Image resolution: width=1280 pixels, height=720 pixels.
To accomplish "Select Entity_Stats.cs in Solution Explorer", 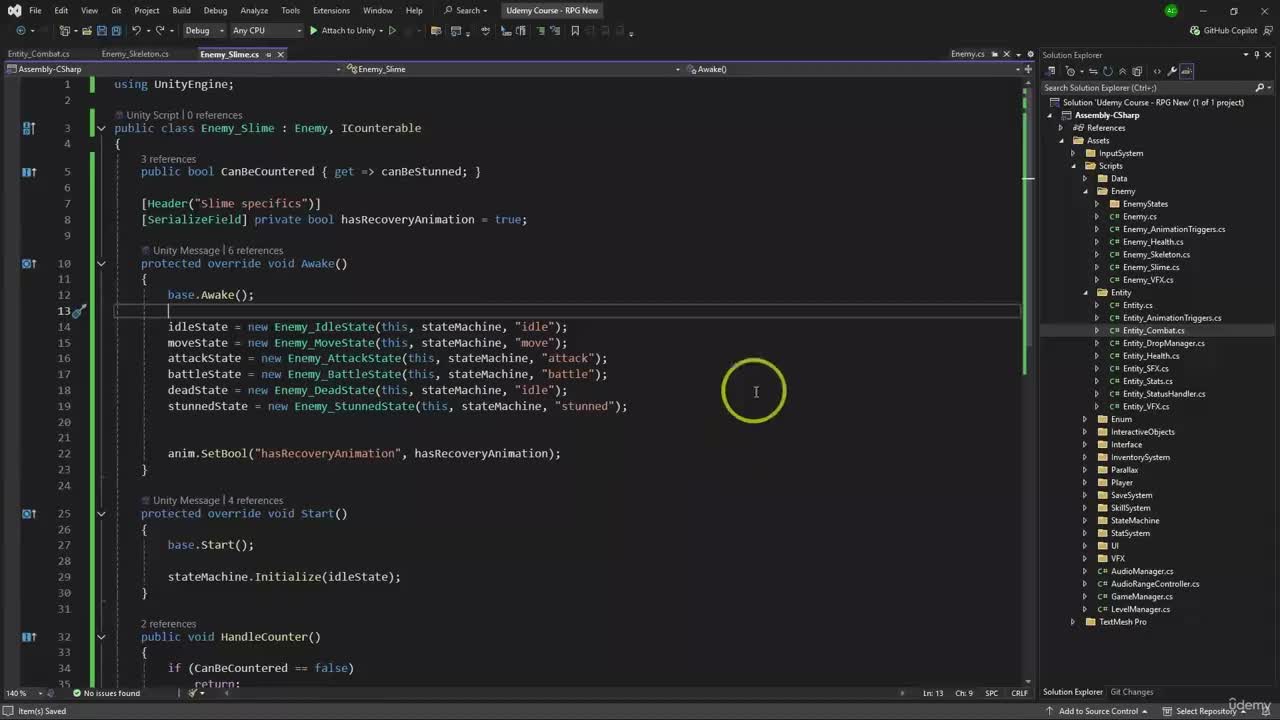I will tap(1148, 381).
